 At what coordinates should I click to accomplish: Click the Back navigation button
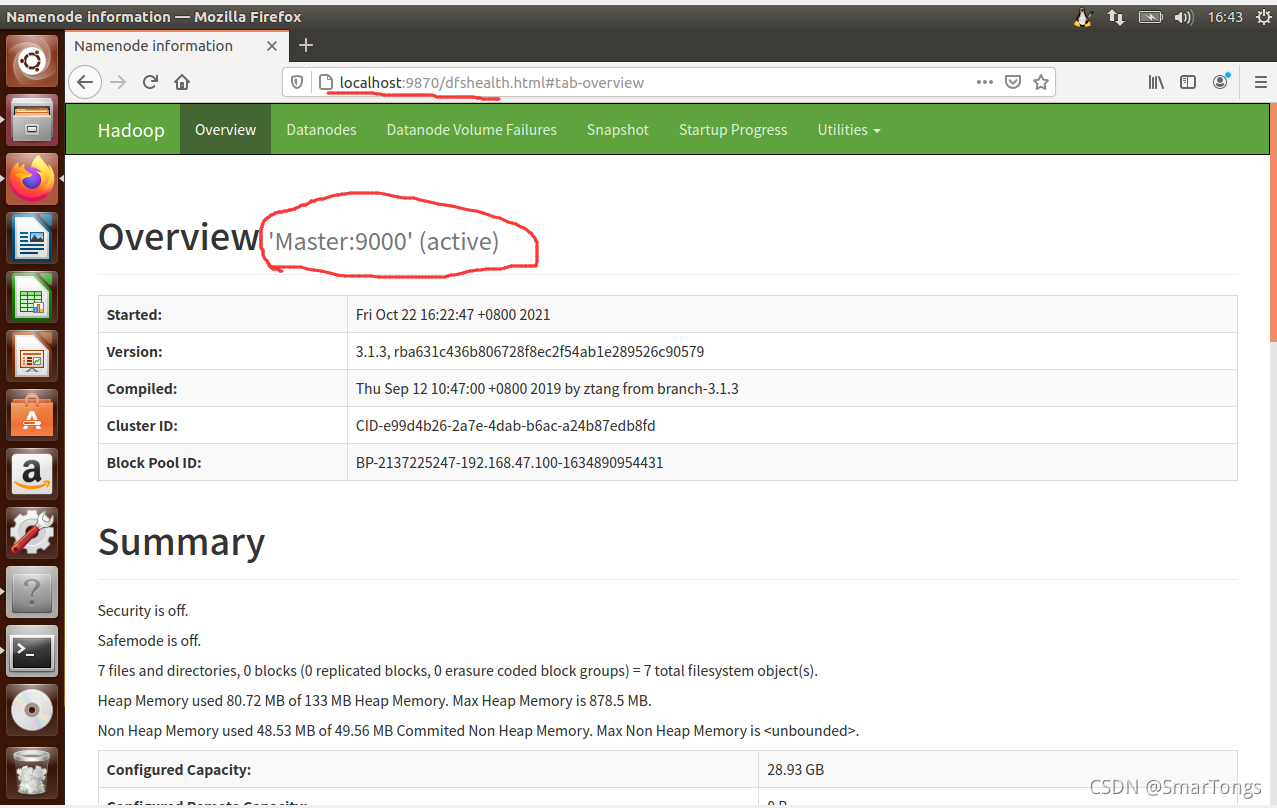pyautogui.click(x=84, y=82)
